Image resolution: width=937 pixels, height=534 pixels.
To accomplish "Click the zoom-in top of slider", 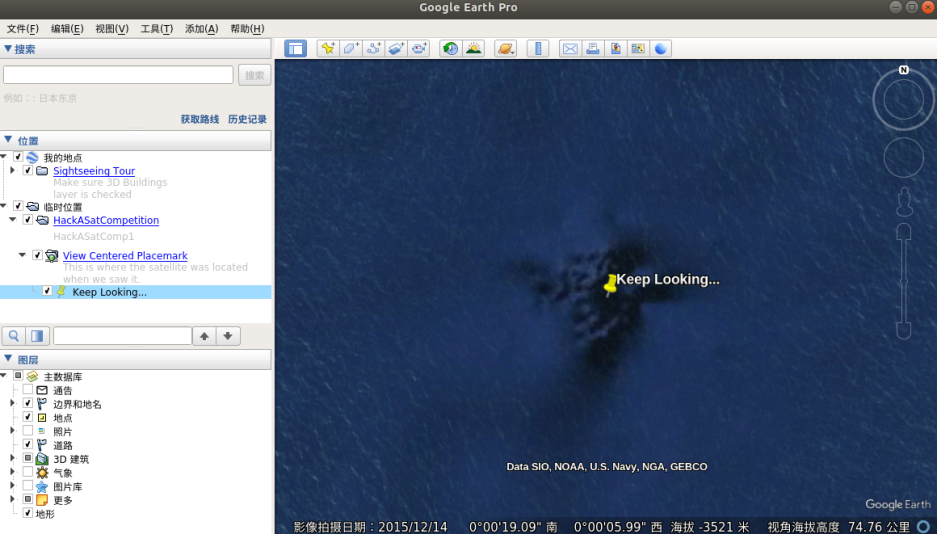I will (904, 232).
